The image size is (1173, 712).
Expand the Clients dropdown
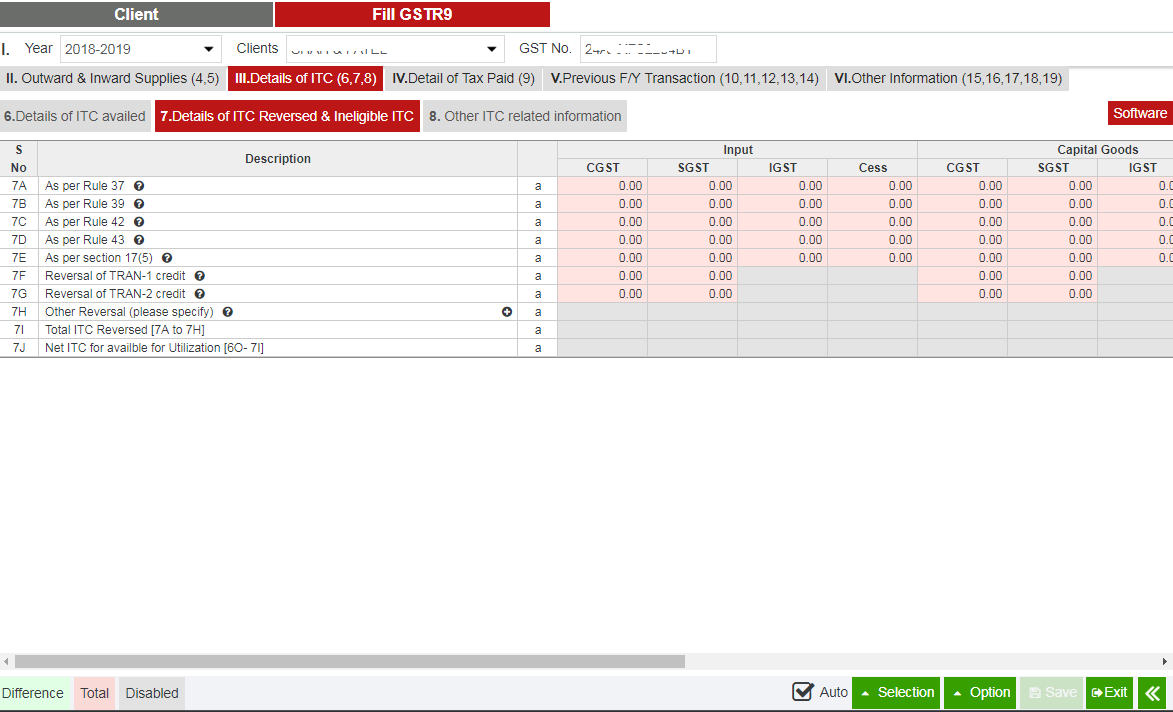pos(395,49)
